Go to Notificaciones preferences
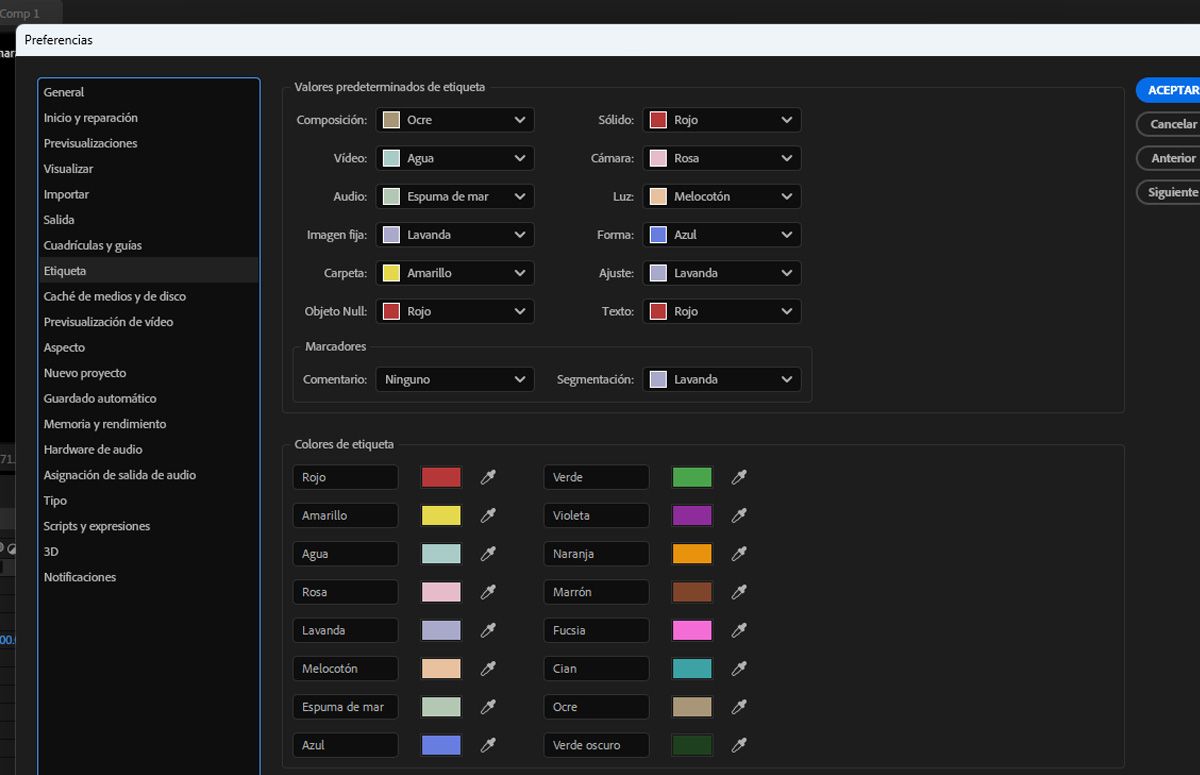 pos(149,577)
